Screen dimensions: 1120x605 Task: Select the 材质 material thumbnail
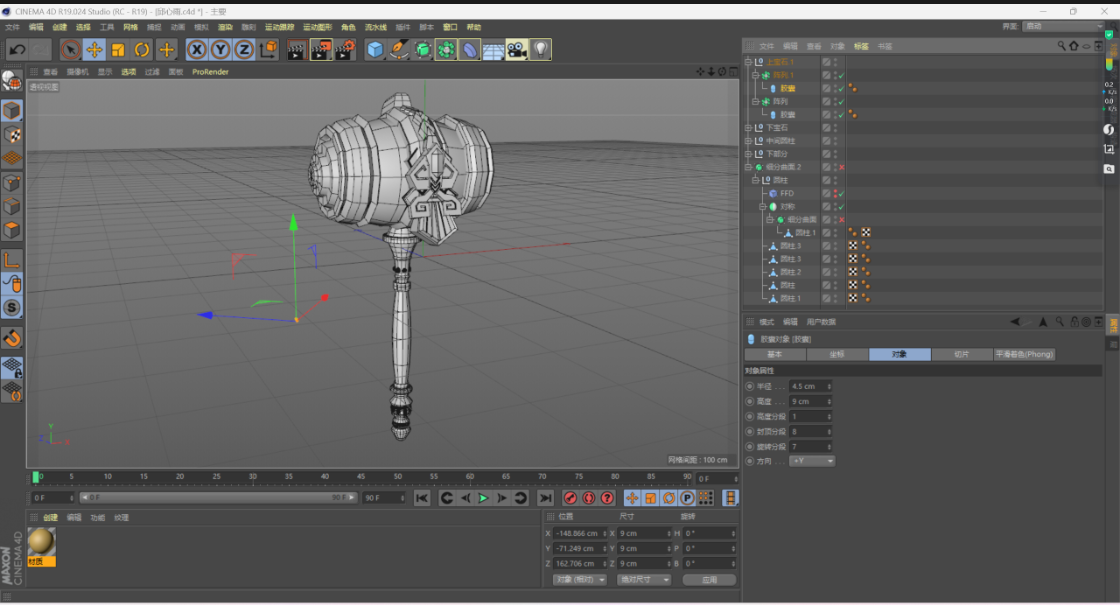tap(41, 543)
